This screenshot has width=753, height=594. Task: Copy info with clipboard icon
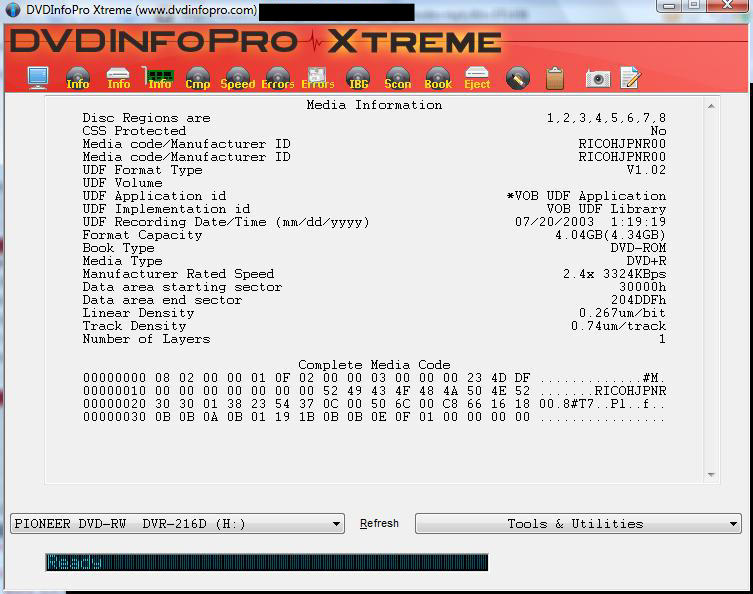coord(555,78)
